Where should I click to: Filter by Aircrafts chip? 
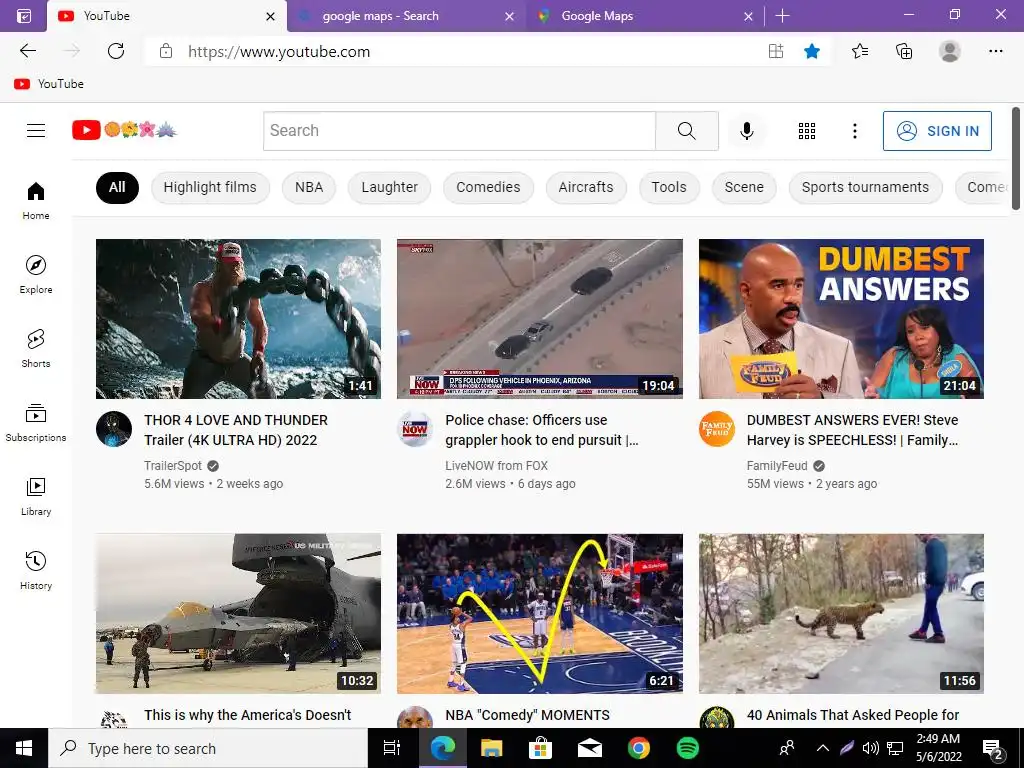586,187
